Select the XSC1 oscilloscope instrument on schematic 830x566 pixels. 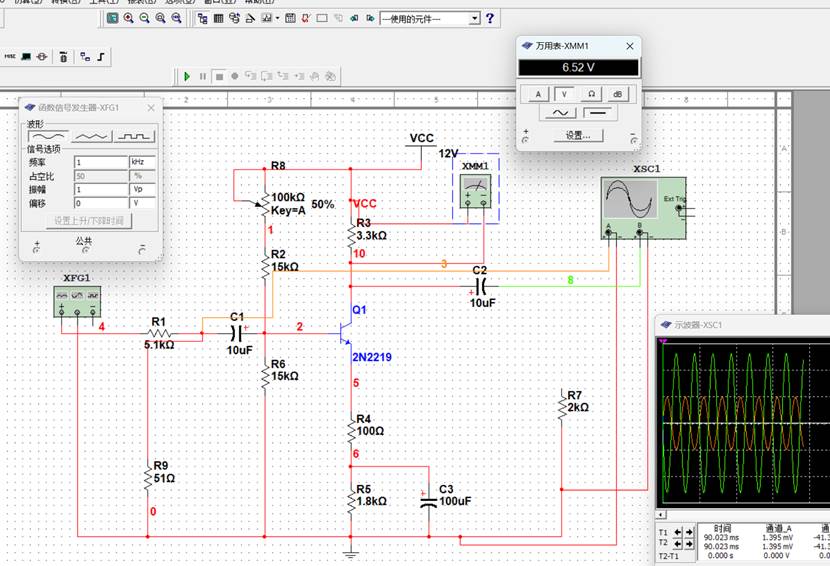pyautogui.click(x=644, y=208)
